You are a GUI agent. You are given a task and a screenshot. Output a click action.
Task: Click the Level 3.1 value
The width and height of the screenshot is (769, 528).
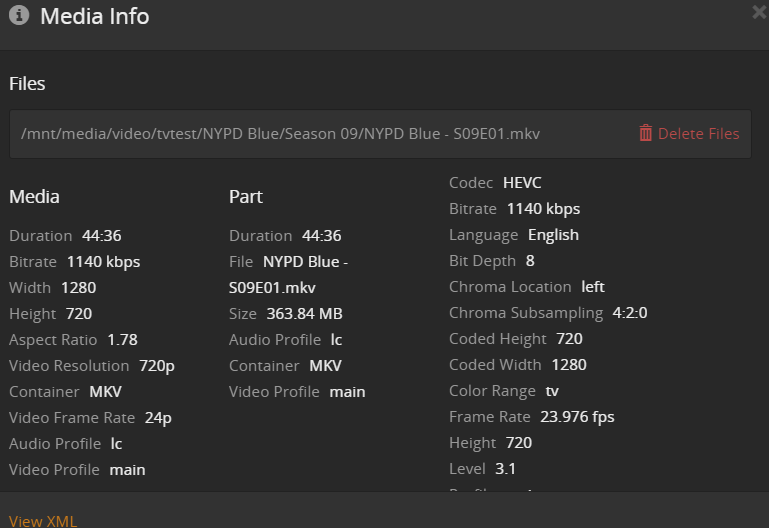pos(505,469)
